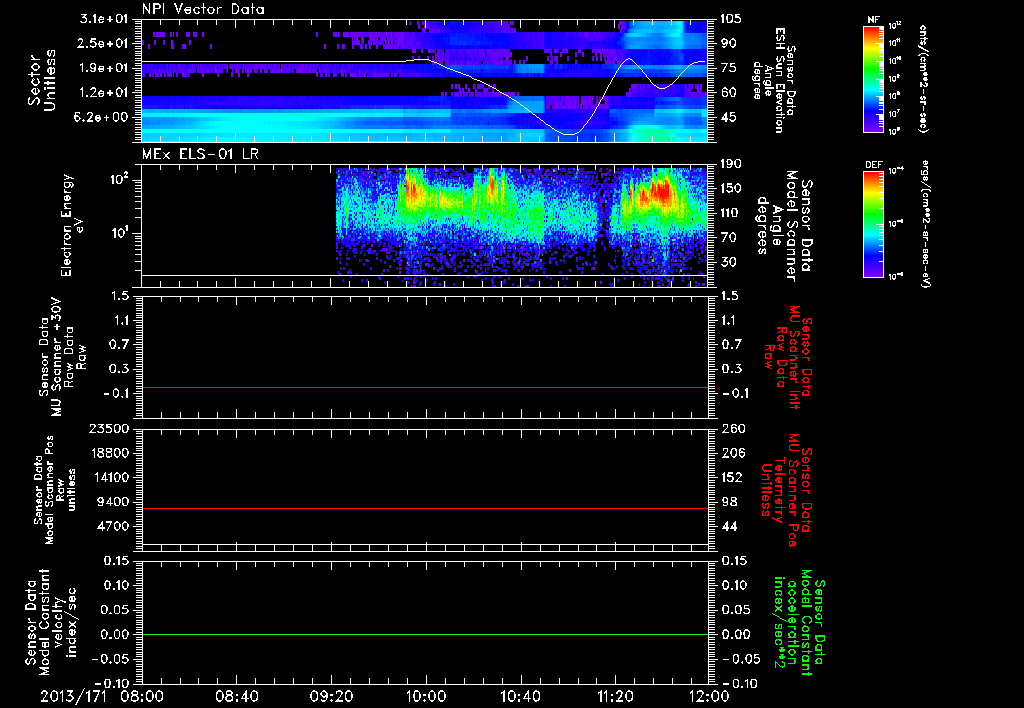Click the 'Model Scanner Pos Raw' axis label
This screenshot has width=1024, height=708.
pos(54,490)
